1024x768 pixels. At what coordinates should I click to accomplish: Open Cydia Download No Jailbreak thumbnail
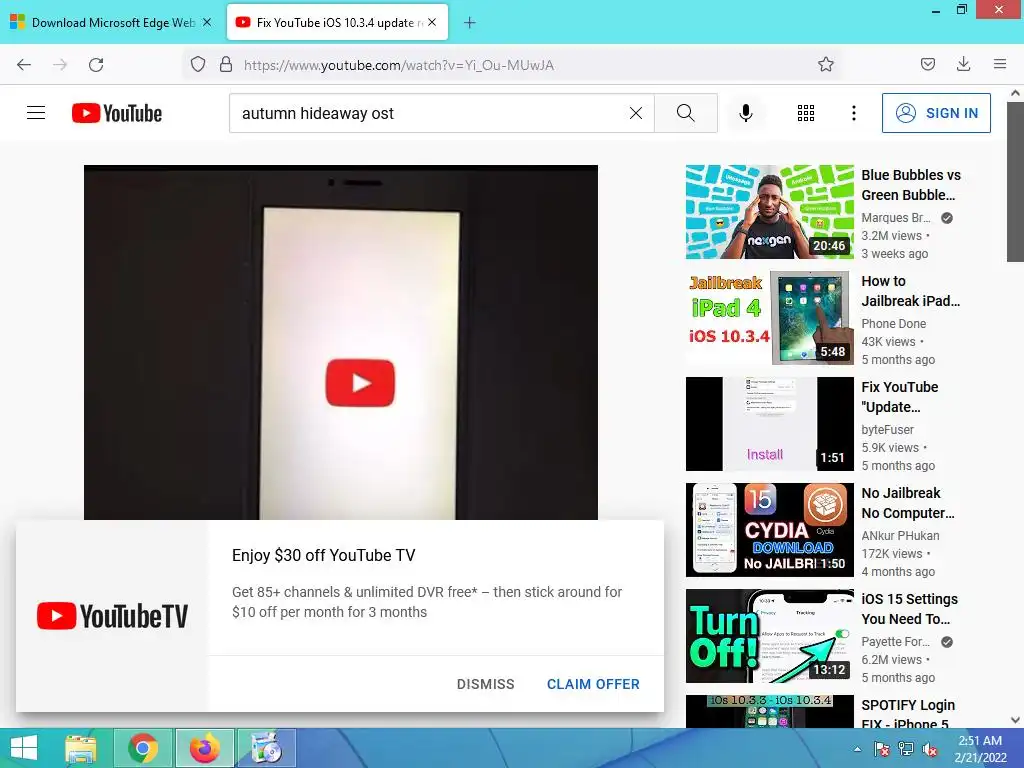point(769,530)
